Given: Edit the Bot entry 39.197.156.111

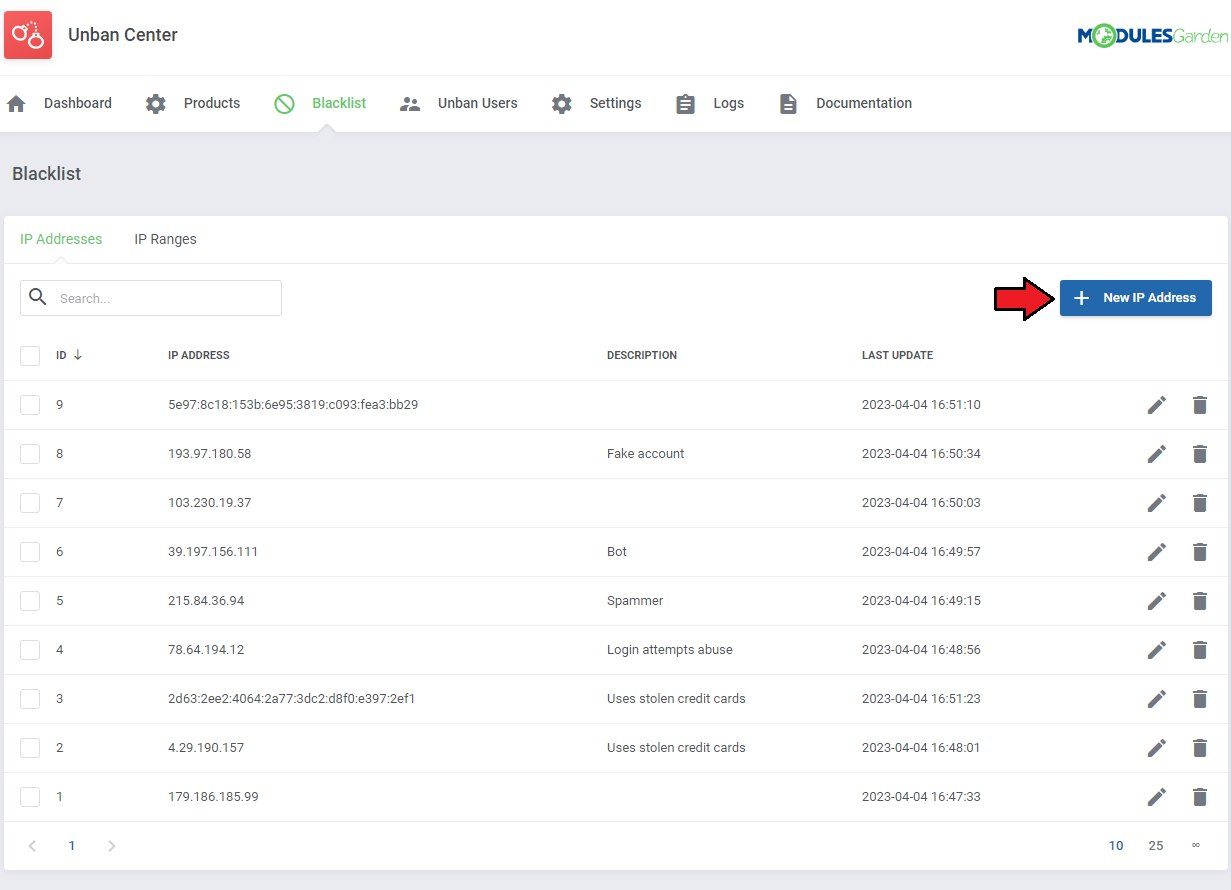Looking at the screenshot, I should click(x=1157, y=552).
